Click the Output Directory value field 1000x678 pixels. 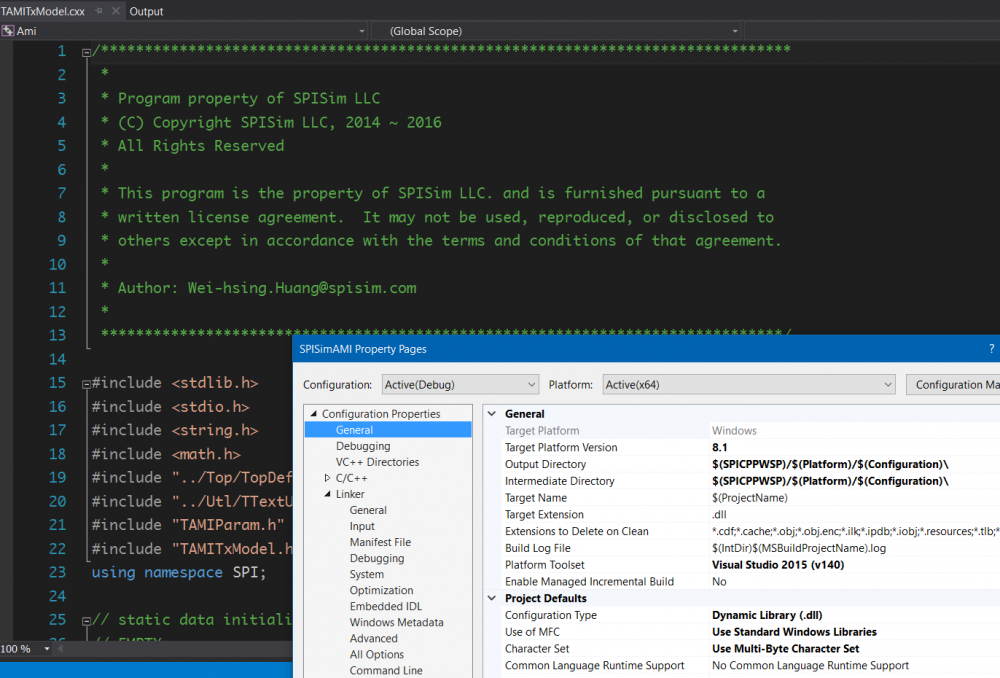point(830,464)
